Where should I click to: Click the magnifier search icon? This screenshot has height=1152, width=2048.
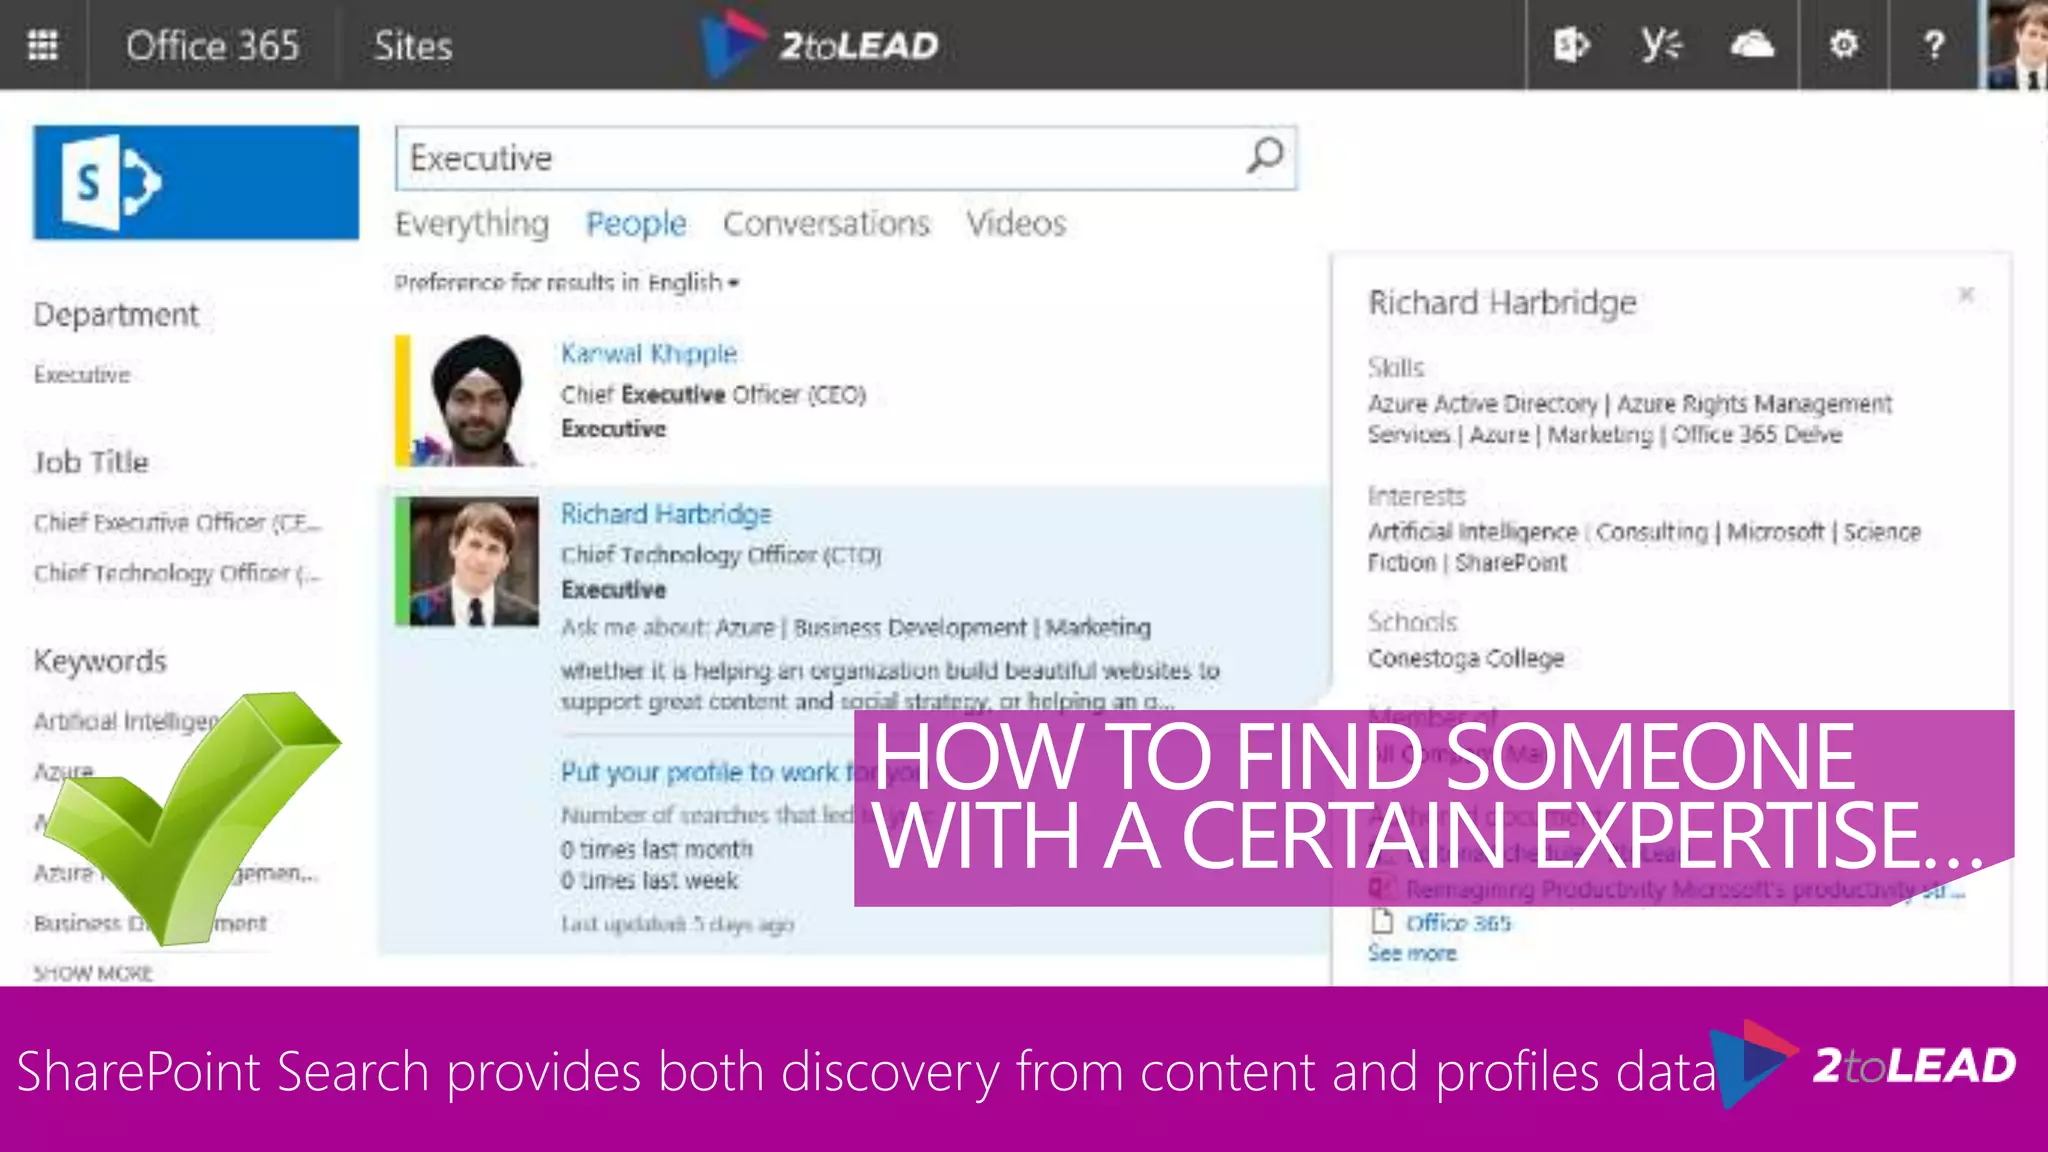(x=1264, y=156)
